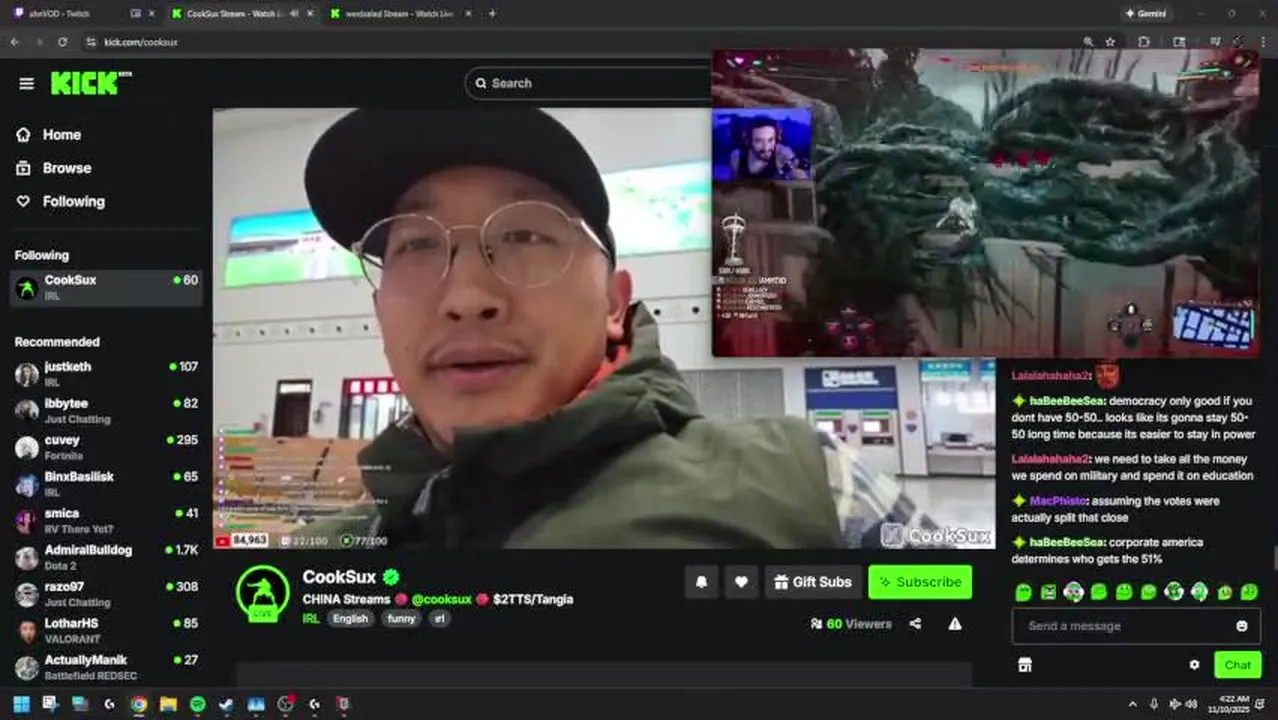The width and height of the screenshot is (1278, 720).
Task: Open razo97 recommended channel
Action: coord(106,594)
